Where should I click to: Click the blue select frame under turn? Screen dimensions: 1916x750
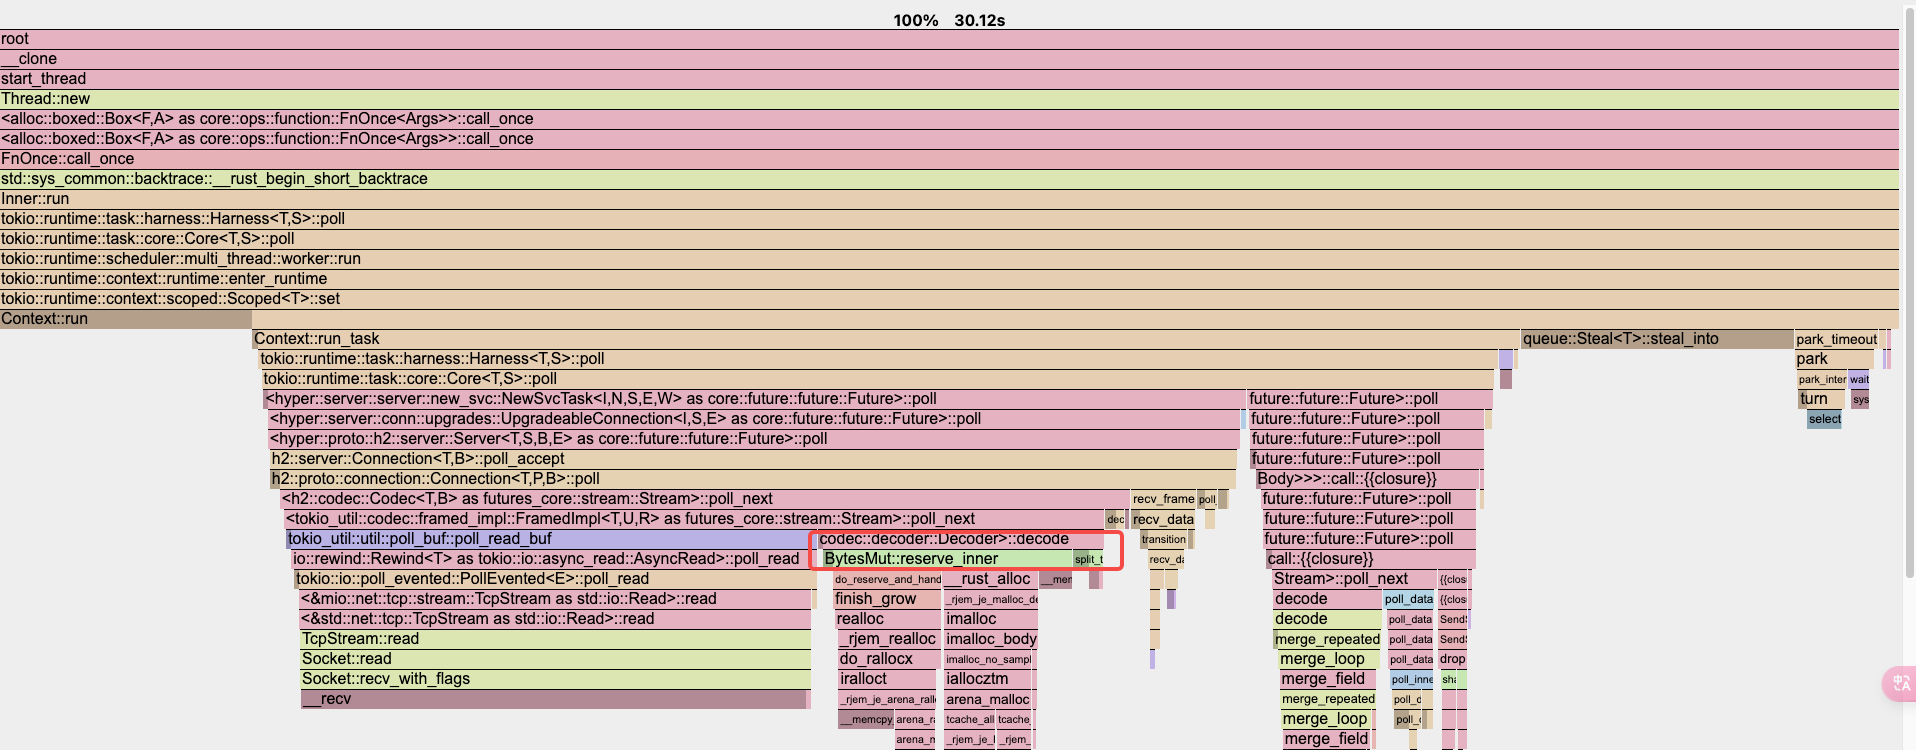[x=1824, y=419]
